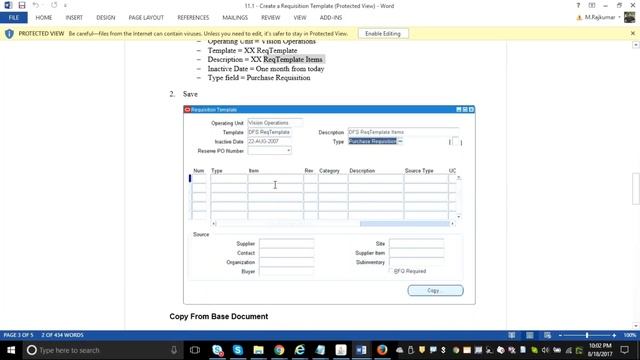Open Internet Explorer from taskbar

click(x=300, y=350)
